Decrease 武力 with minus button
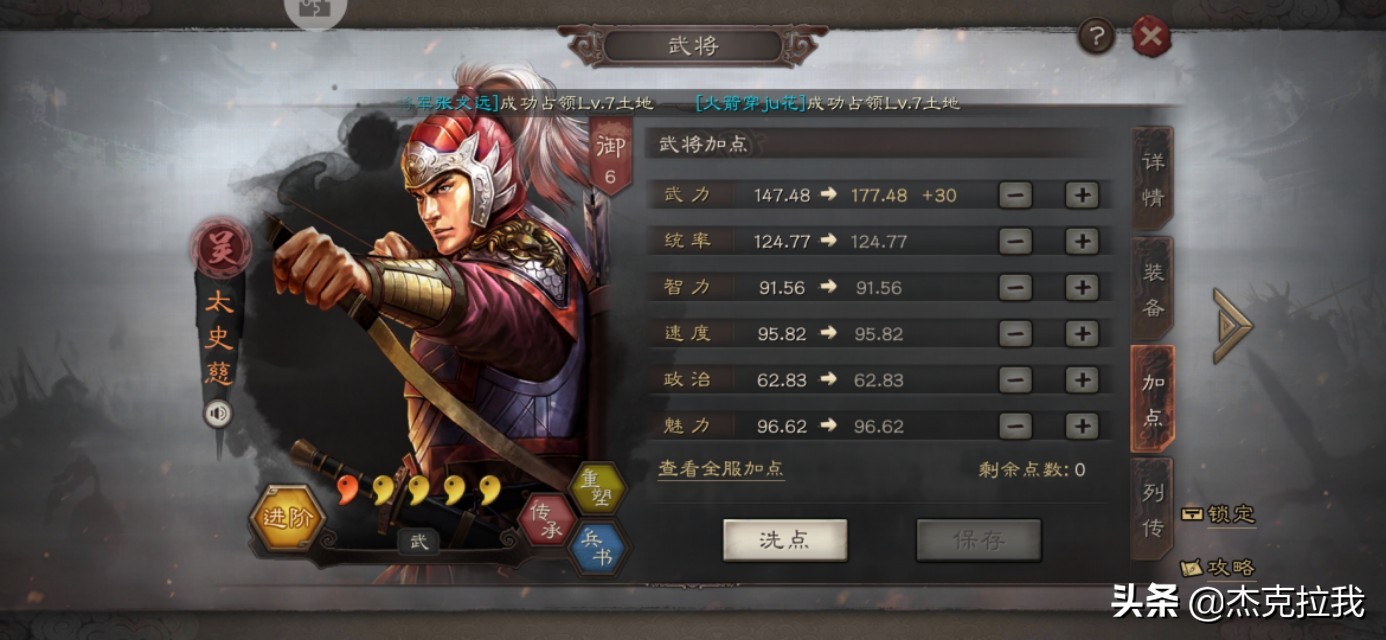This screenshot has height=640, width=1386. [x=1015, y=195]
